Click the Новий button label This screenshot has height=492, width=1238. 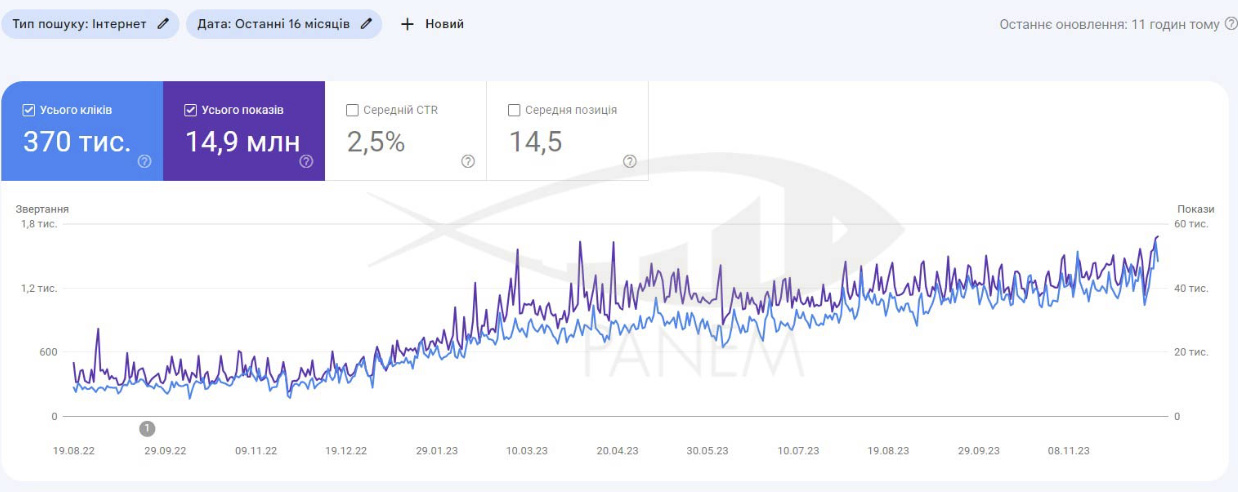pyautogui.click(x=444, y=24)
